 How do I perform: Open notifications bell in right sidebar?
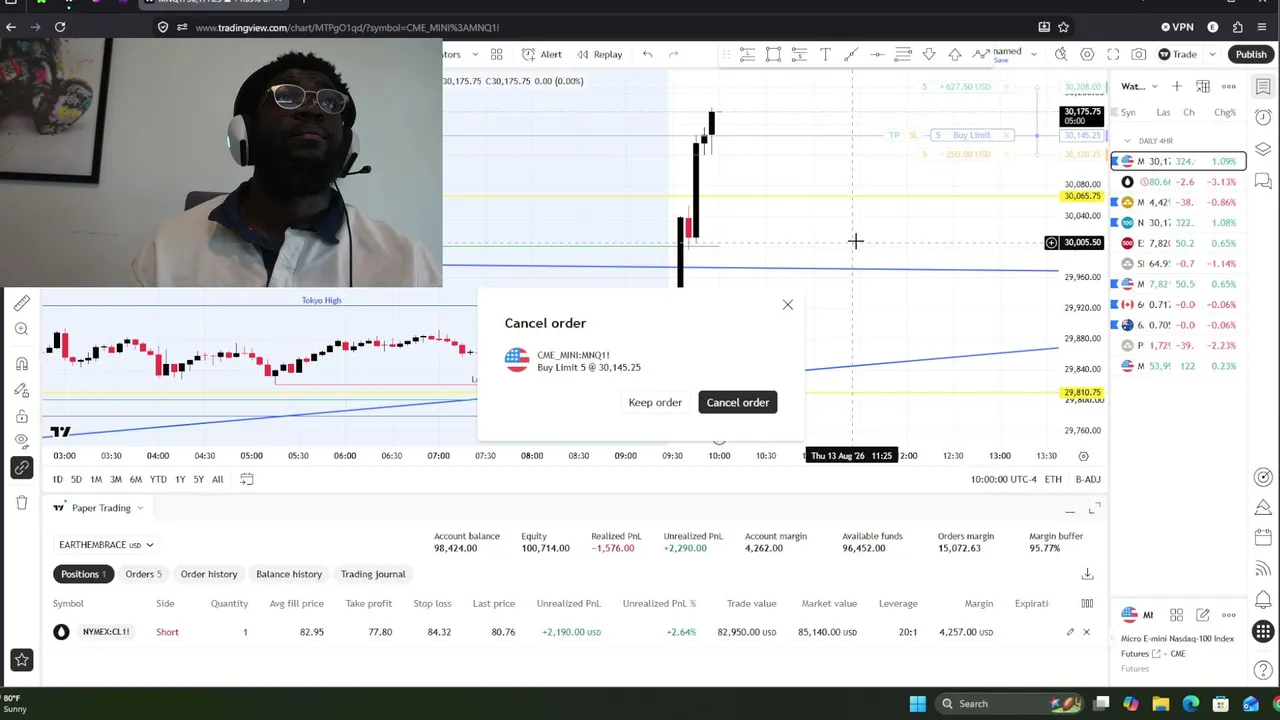pyautogui.click(x=1263, y=601)
